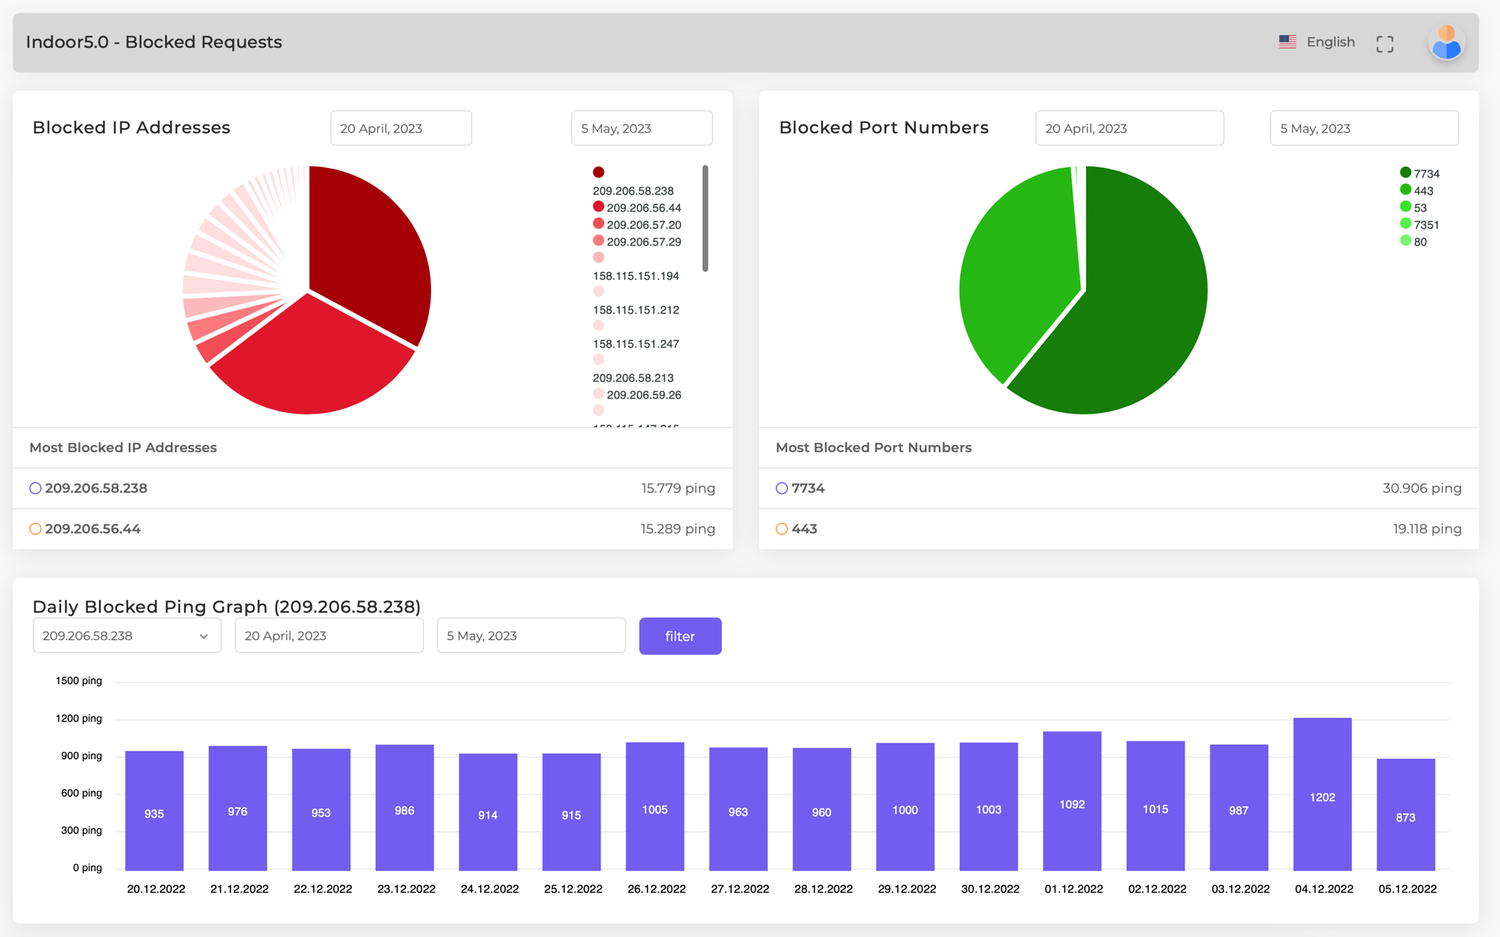The height and width of the screenshot is (937, 1500).
Task: Hide 209.206.56.44 in the IP legend
Action: (x=637, y=208)
